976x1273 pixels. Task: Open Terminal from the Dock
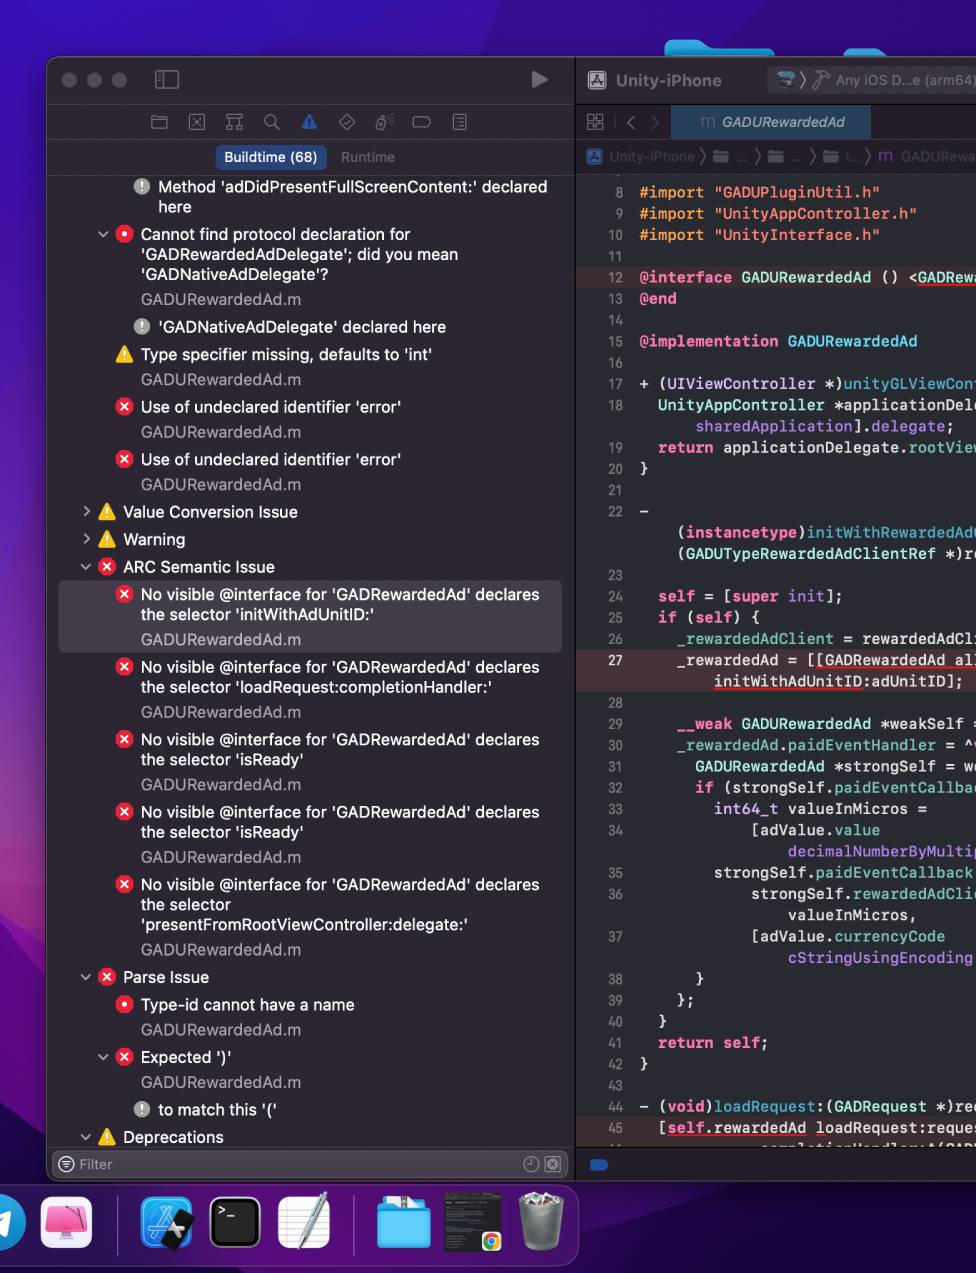pos(235,1222)
